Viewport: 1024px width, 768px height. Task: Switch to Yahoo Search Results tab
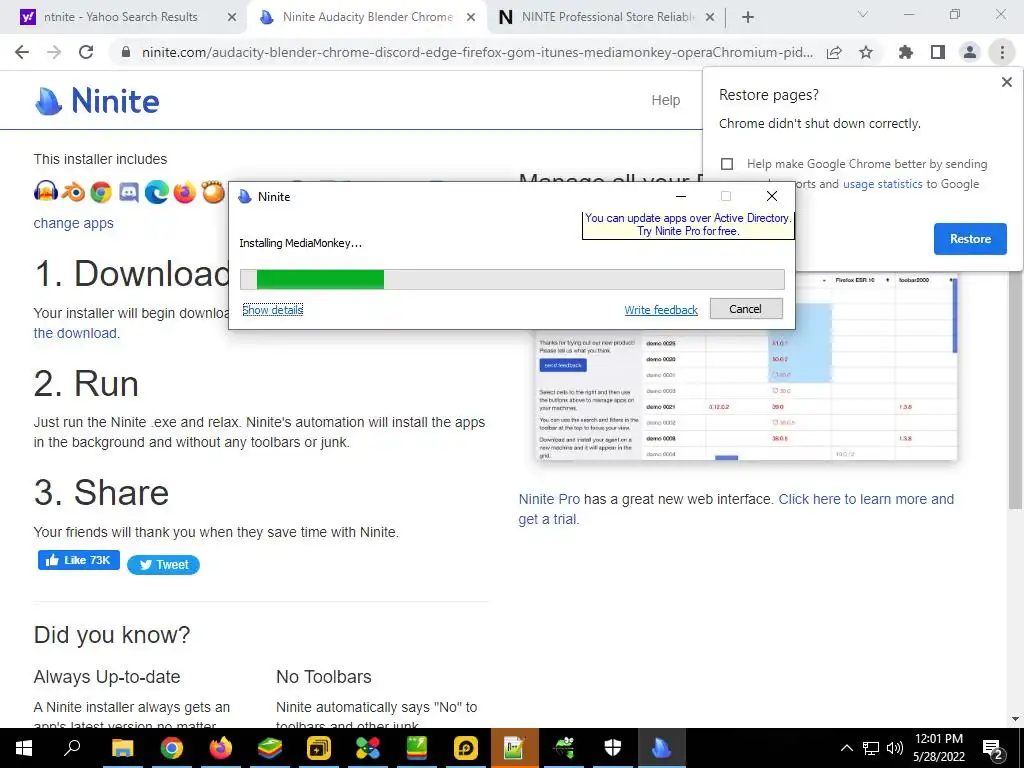[x=121, y=17]
